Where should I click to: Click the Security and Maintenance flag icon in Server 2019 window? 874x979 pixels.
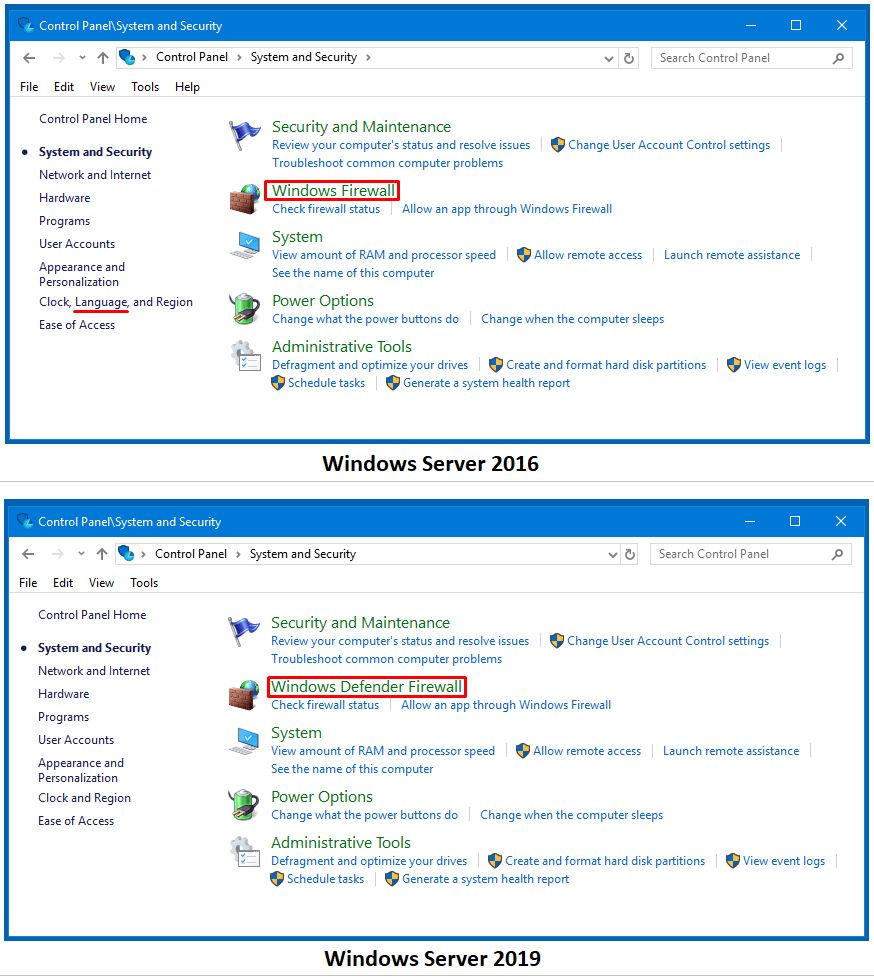tap(243, 631)
